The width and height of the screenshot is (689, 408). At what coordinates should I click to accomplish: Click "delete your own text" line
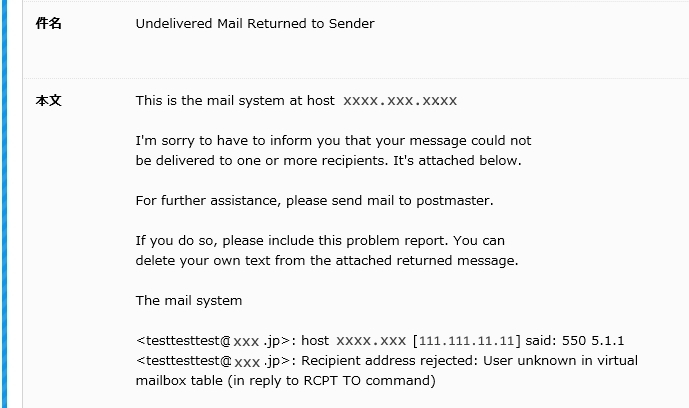coord(327,260)
